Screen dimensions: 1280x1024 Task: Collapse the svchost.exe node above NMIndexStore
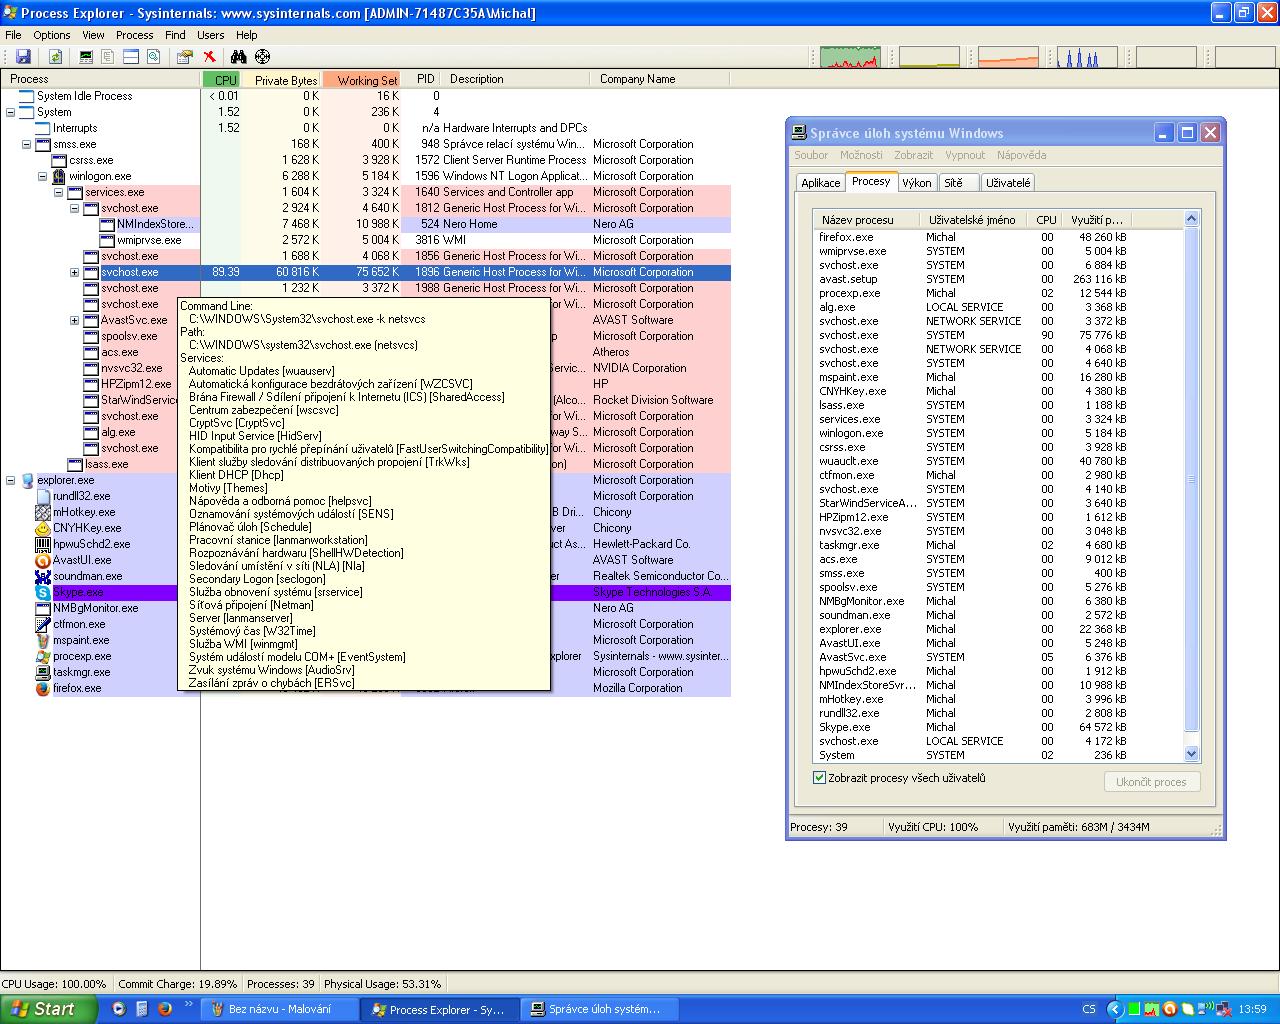pos(75,208)
